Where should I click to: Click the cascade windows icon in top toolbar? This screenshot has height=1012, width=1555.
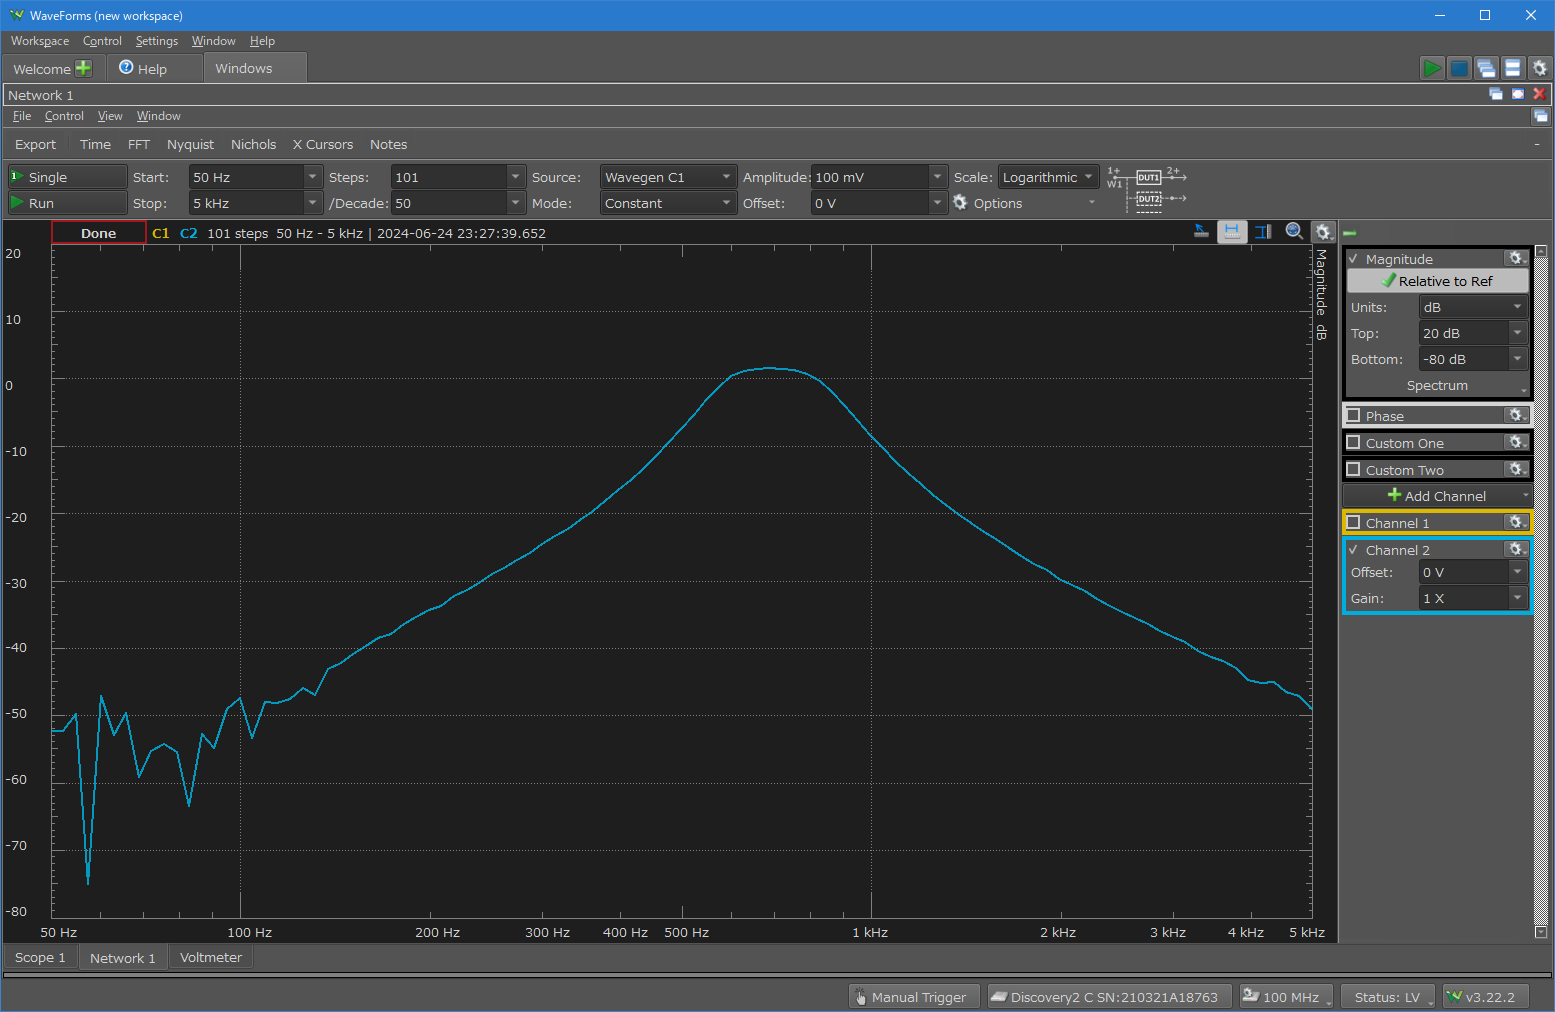point(1486,68)
